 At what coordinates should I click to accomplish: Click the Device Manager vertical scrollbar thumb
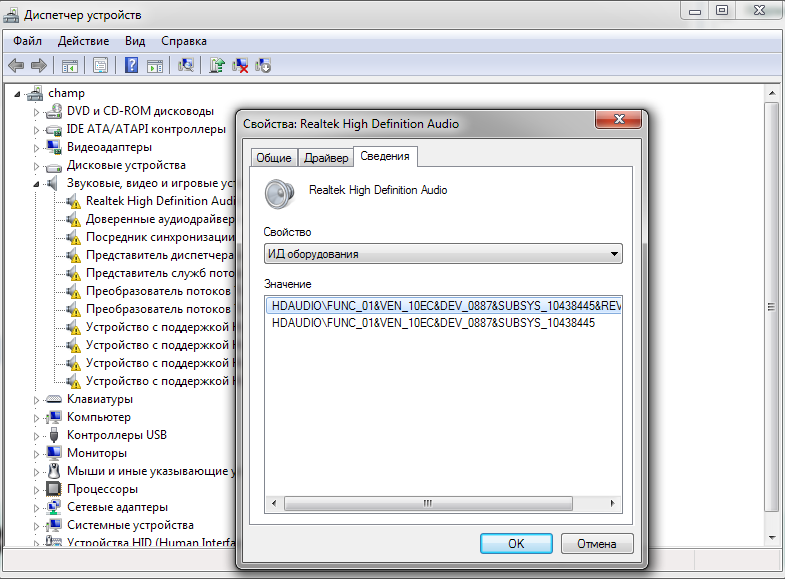[771, 307]
